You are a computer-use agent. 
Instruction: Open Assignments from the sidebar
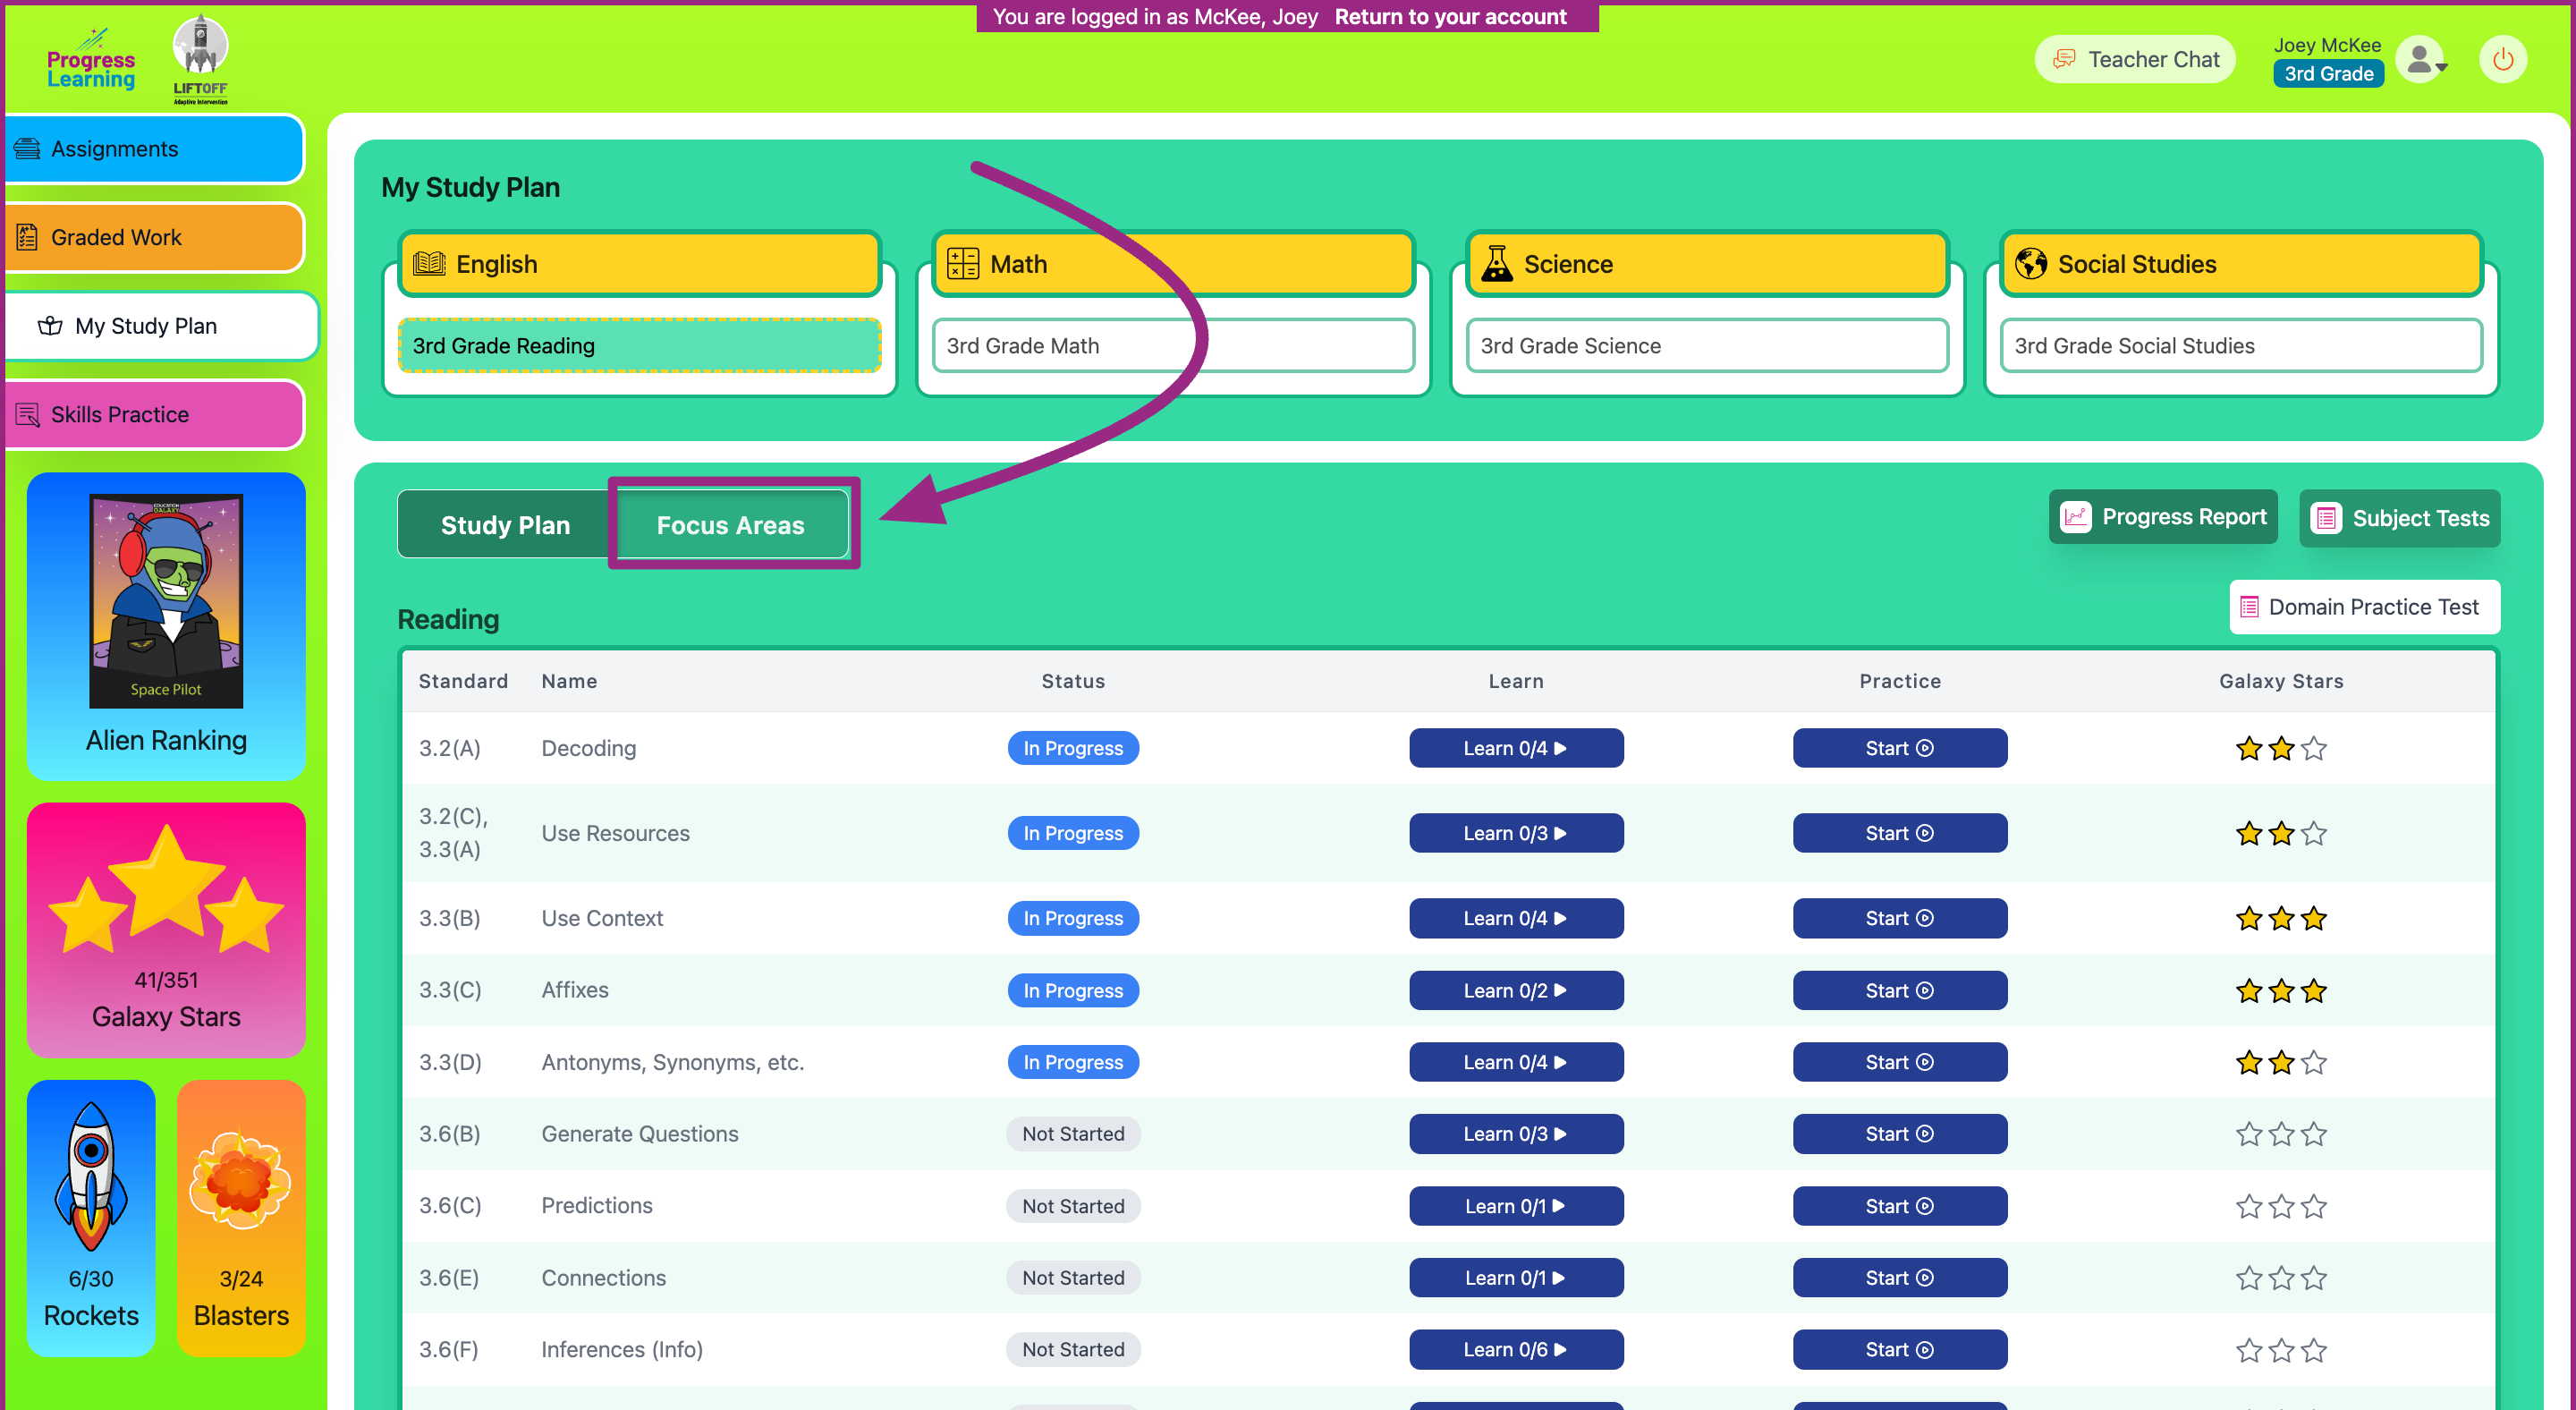click(x=153, y=149)
